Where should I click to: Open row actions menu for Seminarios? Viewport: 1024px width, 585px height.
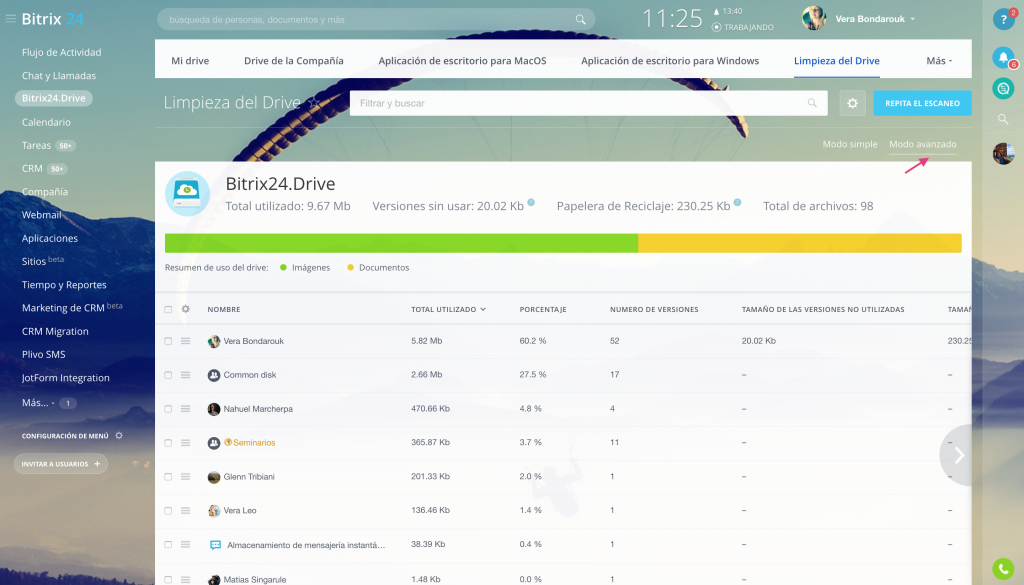[x=185, y=443]
